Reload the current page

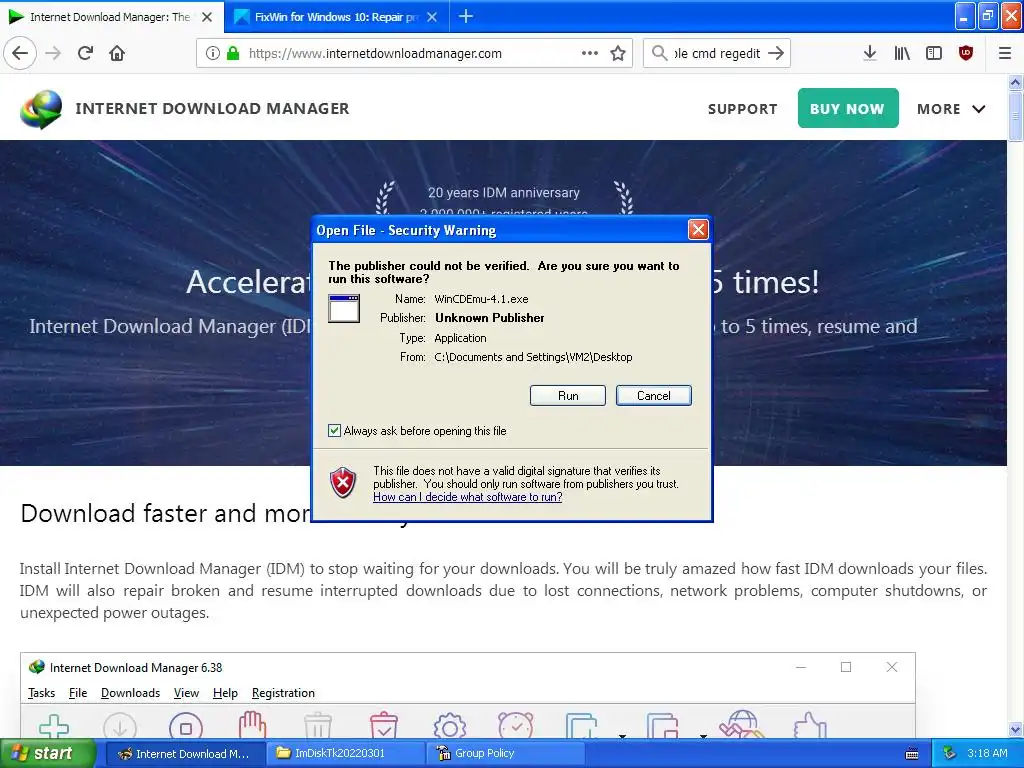(85, 53)
